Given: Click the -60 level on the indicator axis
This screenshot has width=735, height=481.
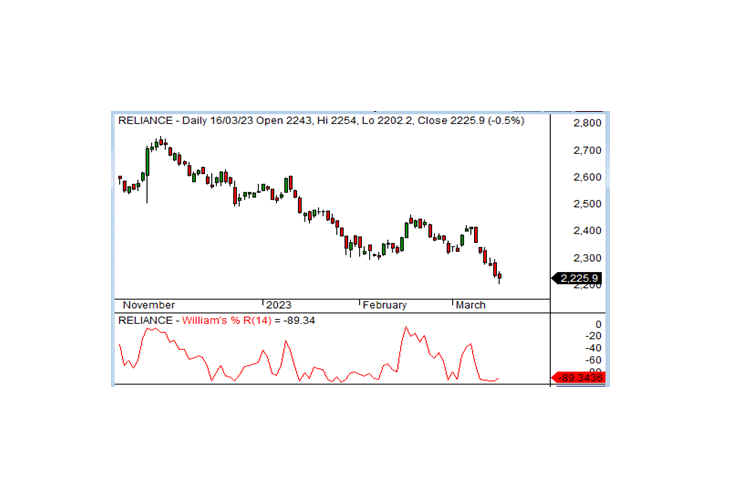Looking at the screenshot, I should (593, 360).
